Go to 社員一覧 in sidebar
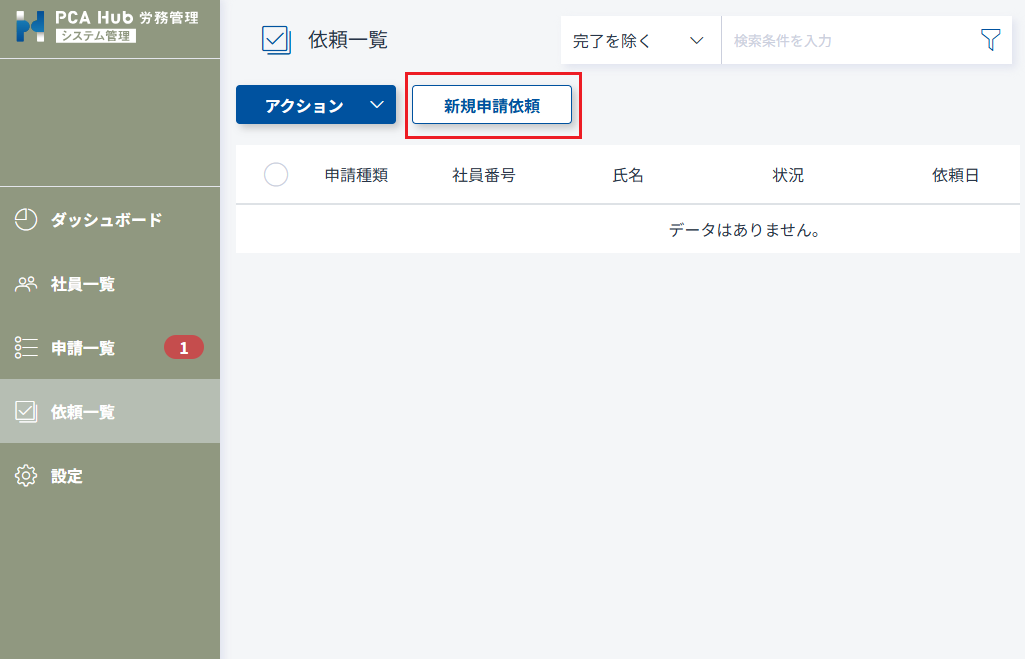Image resolution: width=1025 pixels, height=659 pixels. click(x=83, y=284)
